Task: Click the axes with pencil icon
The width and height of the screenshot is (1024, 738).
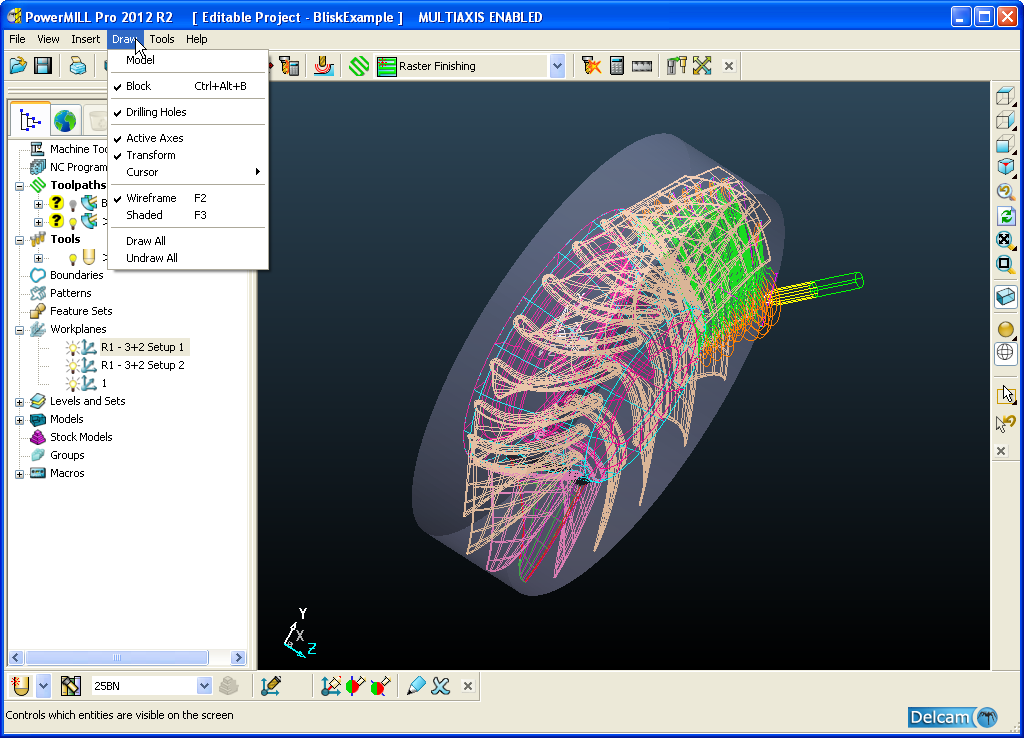Action: pyautogui.click(x=270, y=686)
